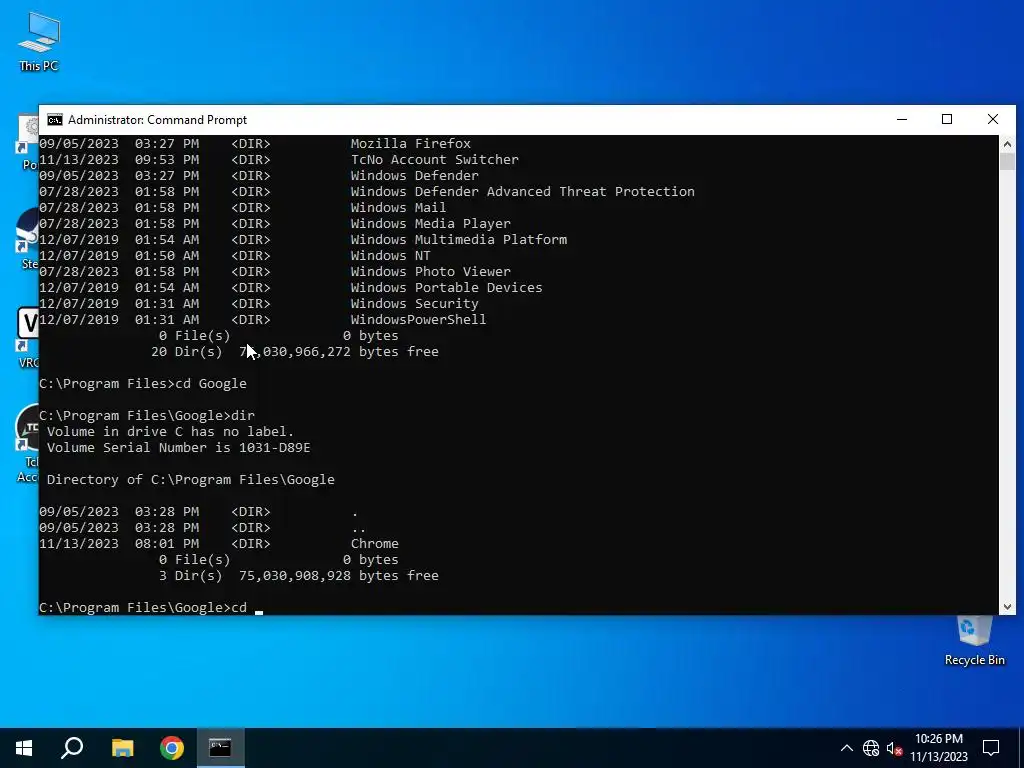Open the Action Center notifications icon

(991, 748)
